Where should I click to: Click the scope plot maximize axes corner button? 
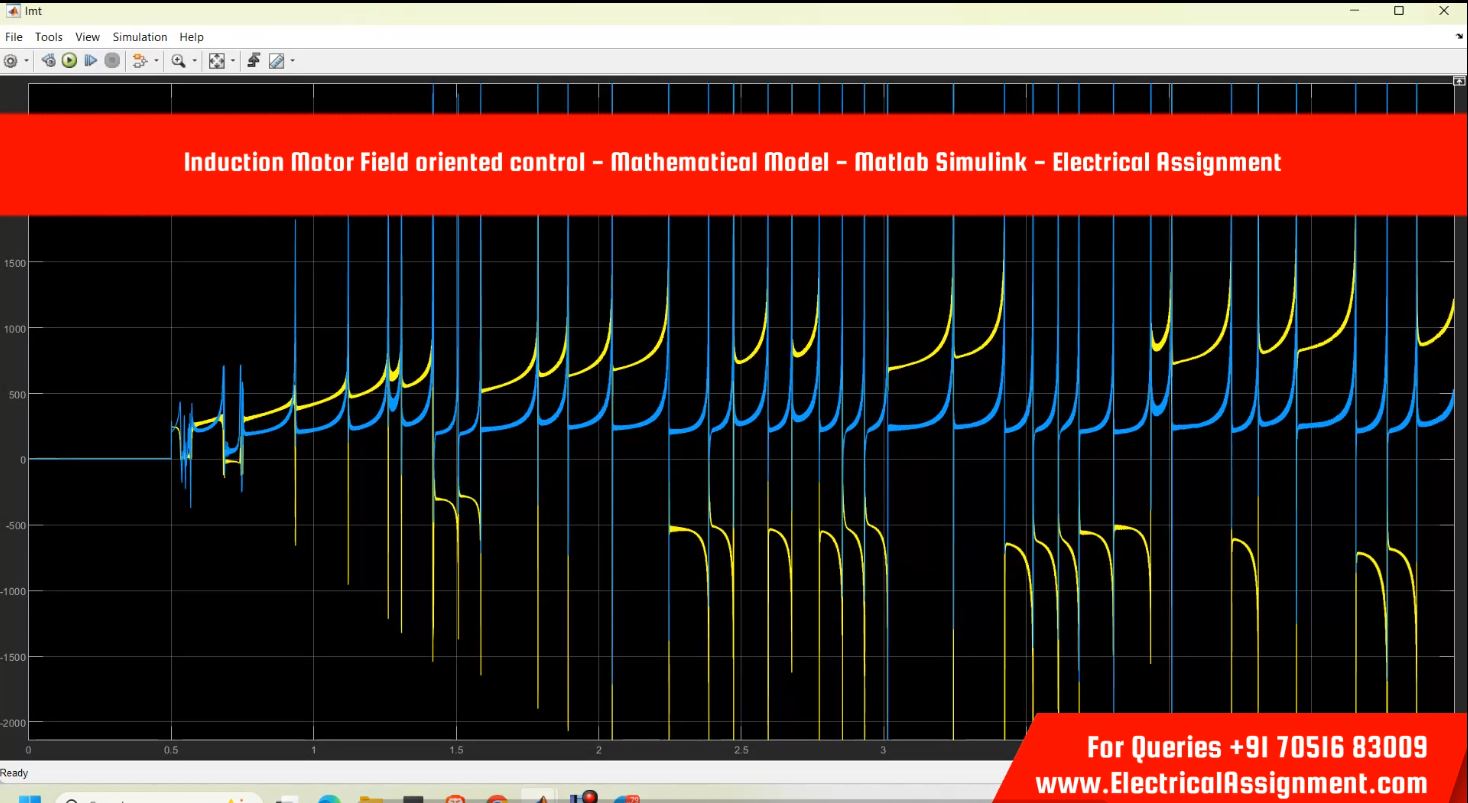point(1461,79)
